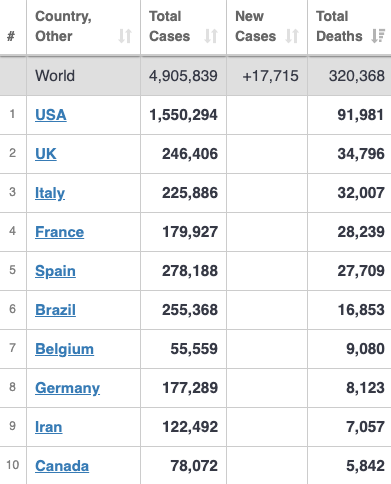Click USA total cases value 1,550,294

coord(183,115)
